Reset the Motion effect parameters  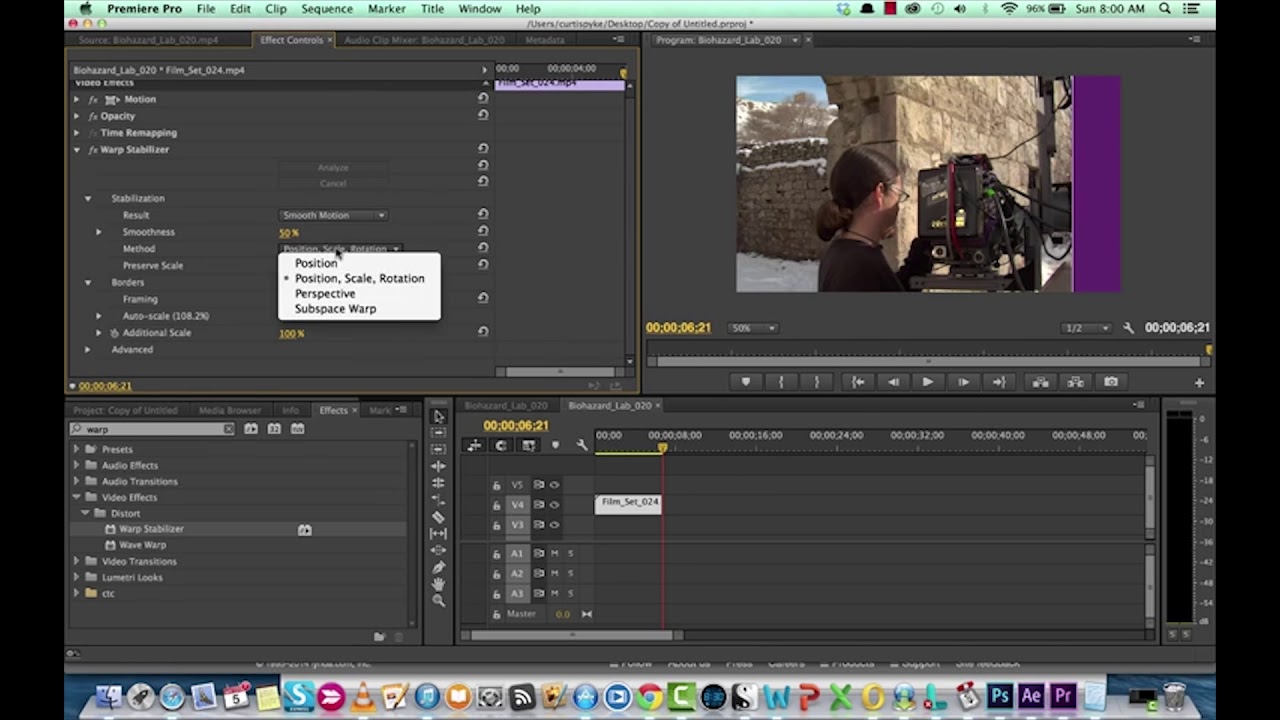coord(483,98)
